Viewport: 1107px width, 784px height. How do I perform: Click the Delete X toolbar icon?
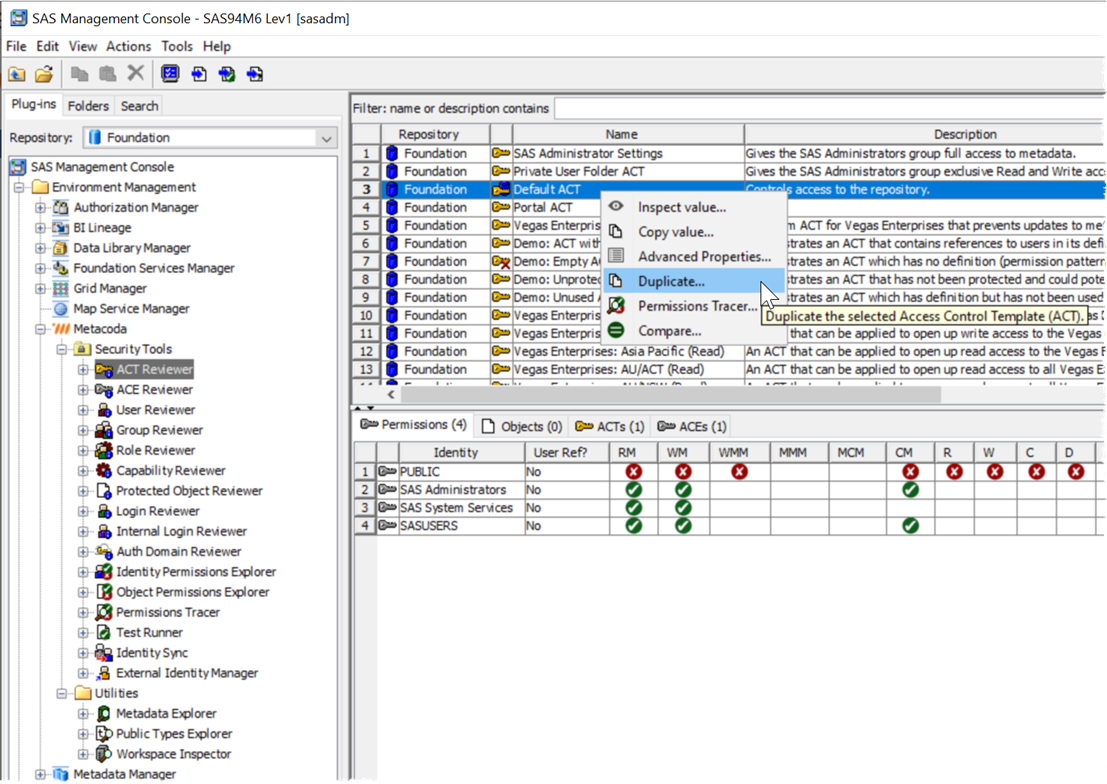[136, 73]
